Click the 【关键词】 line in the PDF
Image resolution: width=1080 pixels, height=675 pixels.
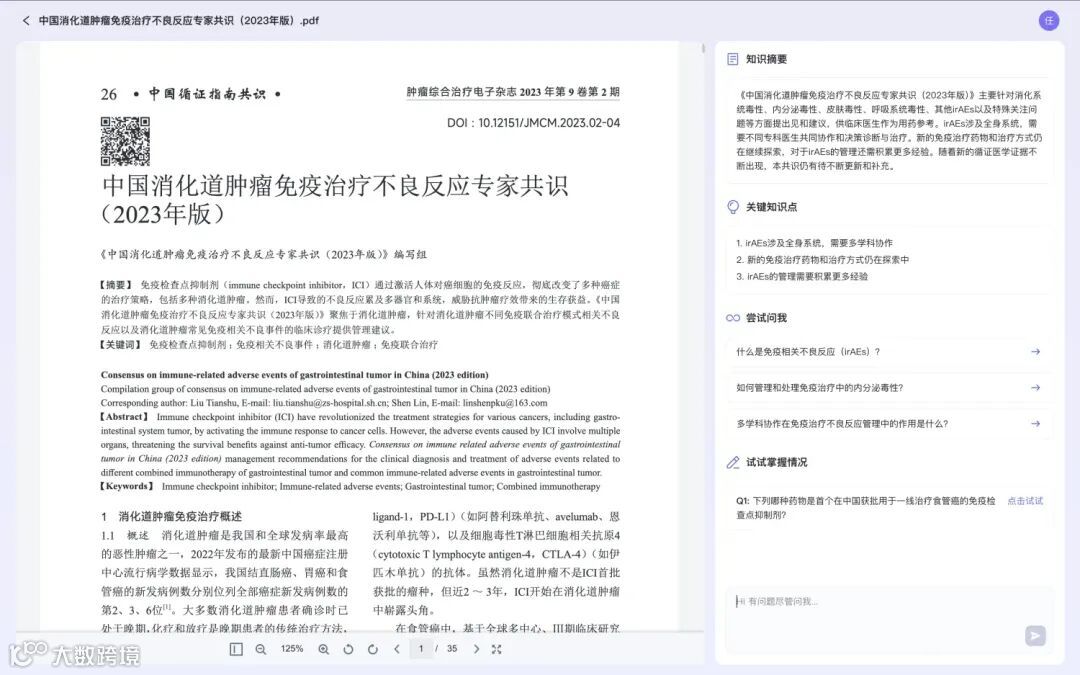click(x=269, y=344)
